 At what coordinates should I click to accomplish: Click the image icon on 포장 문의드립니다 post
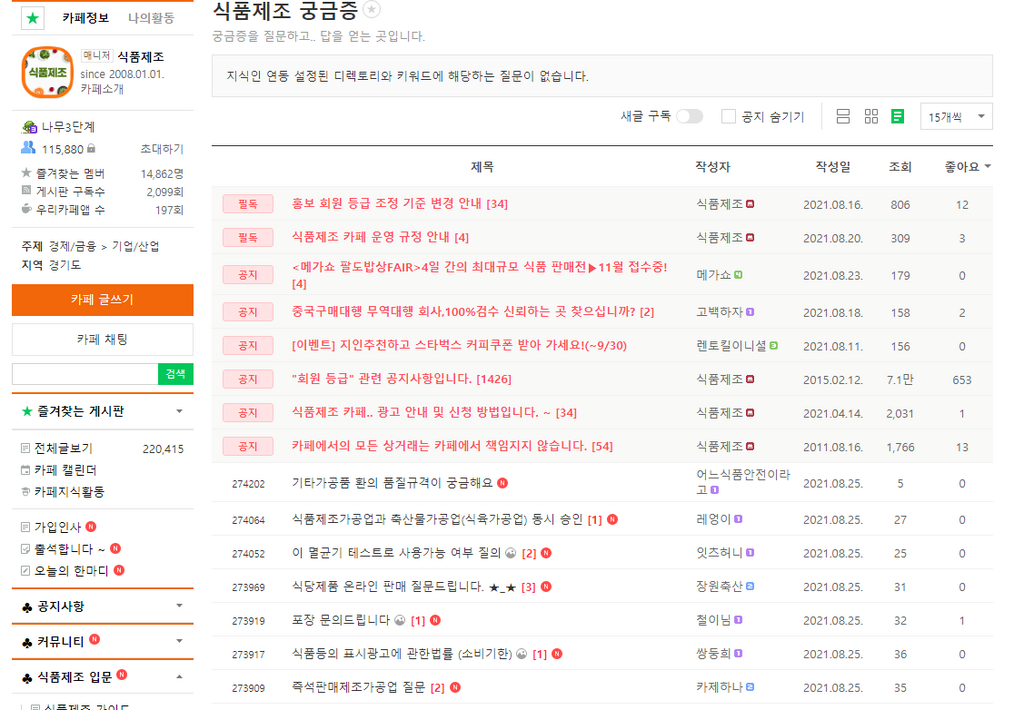tap(400, 620)
